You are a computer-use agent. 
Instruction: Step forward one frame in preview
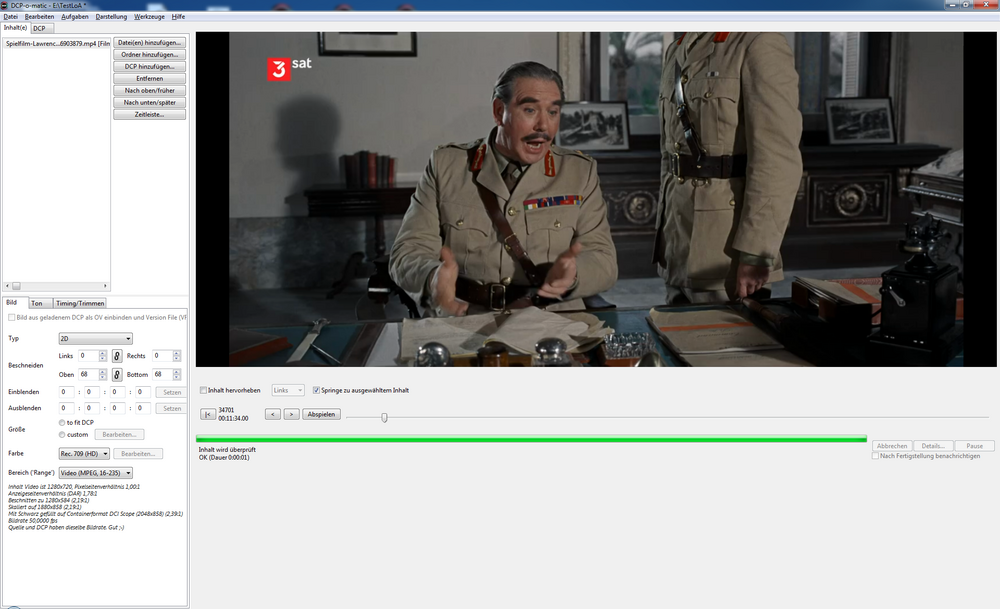point(291,414)
